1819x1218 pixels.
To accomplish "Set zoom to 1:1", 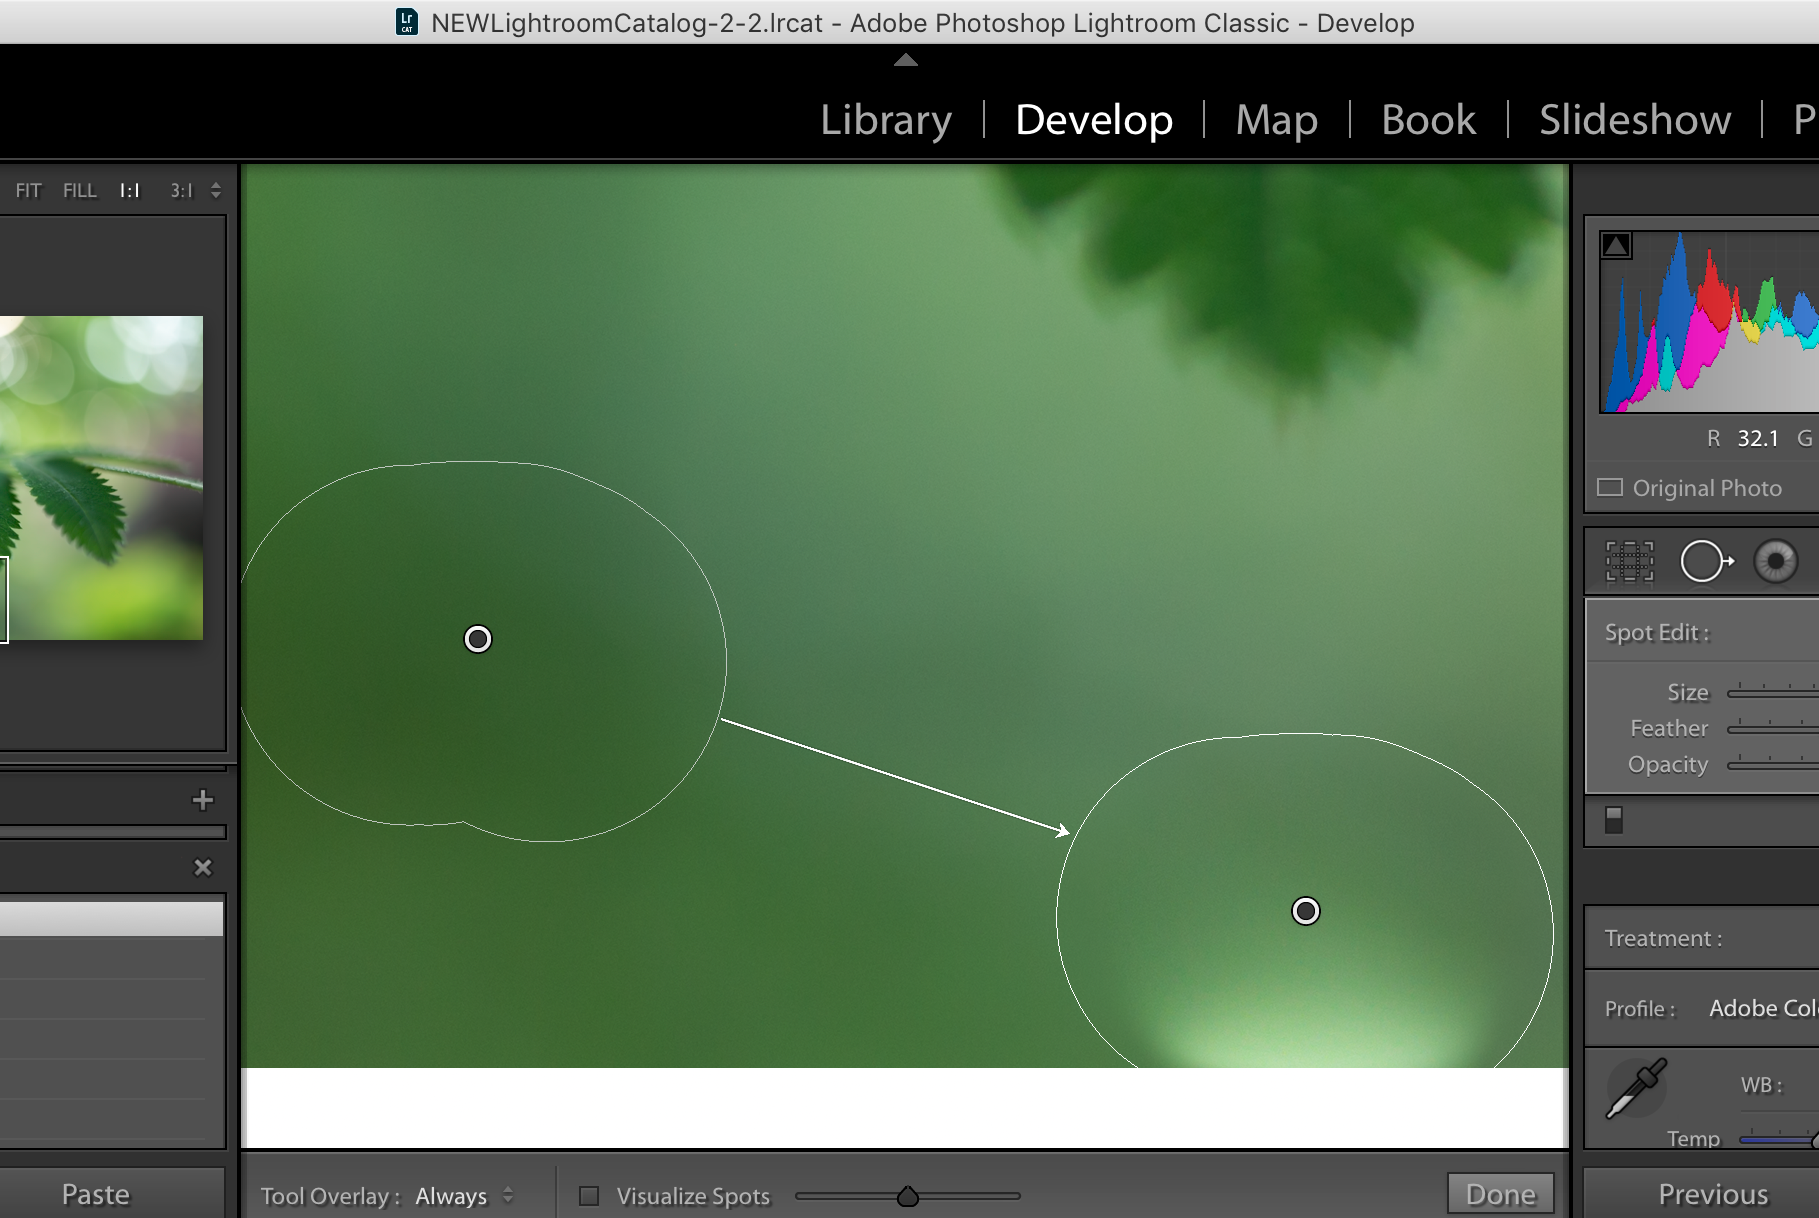I will click(x=130, y=190).
